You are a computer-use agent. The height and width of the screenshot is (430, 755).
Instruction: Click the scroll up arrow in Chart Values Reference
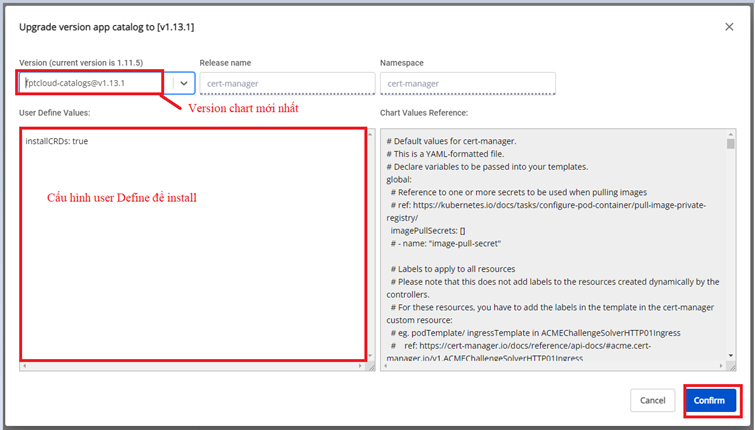[731, 133]
